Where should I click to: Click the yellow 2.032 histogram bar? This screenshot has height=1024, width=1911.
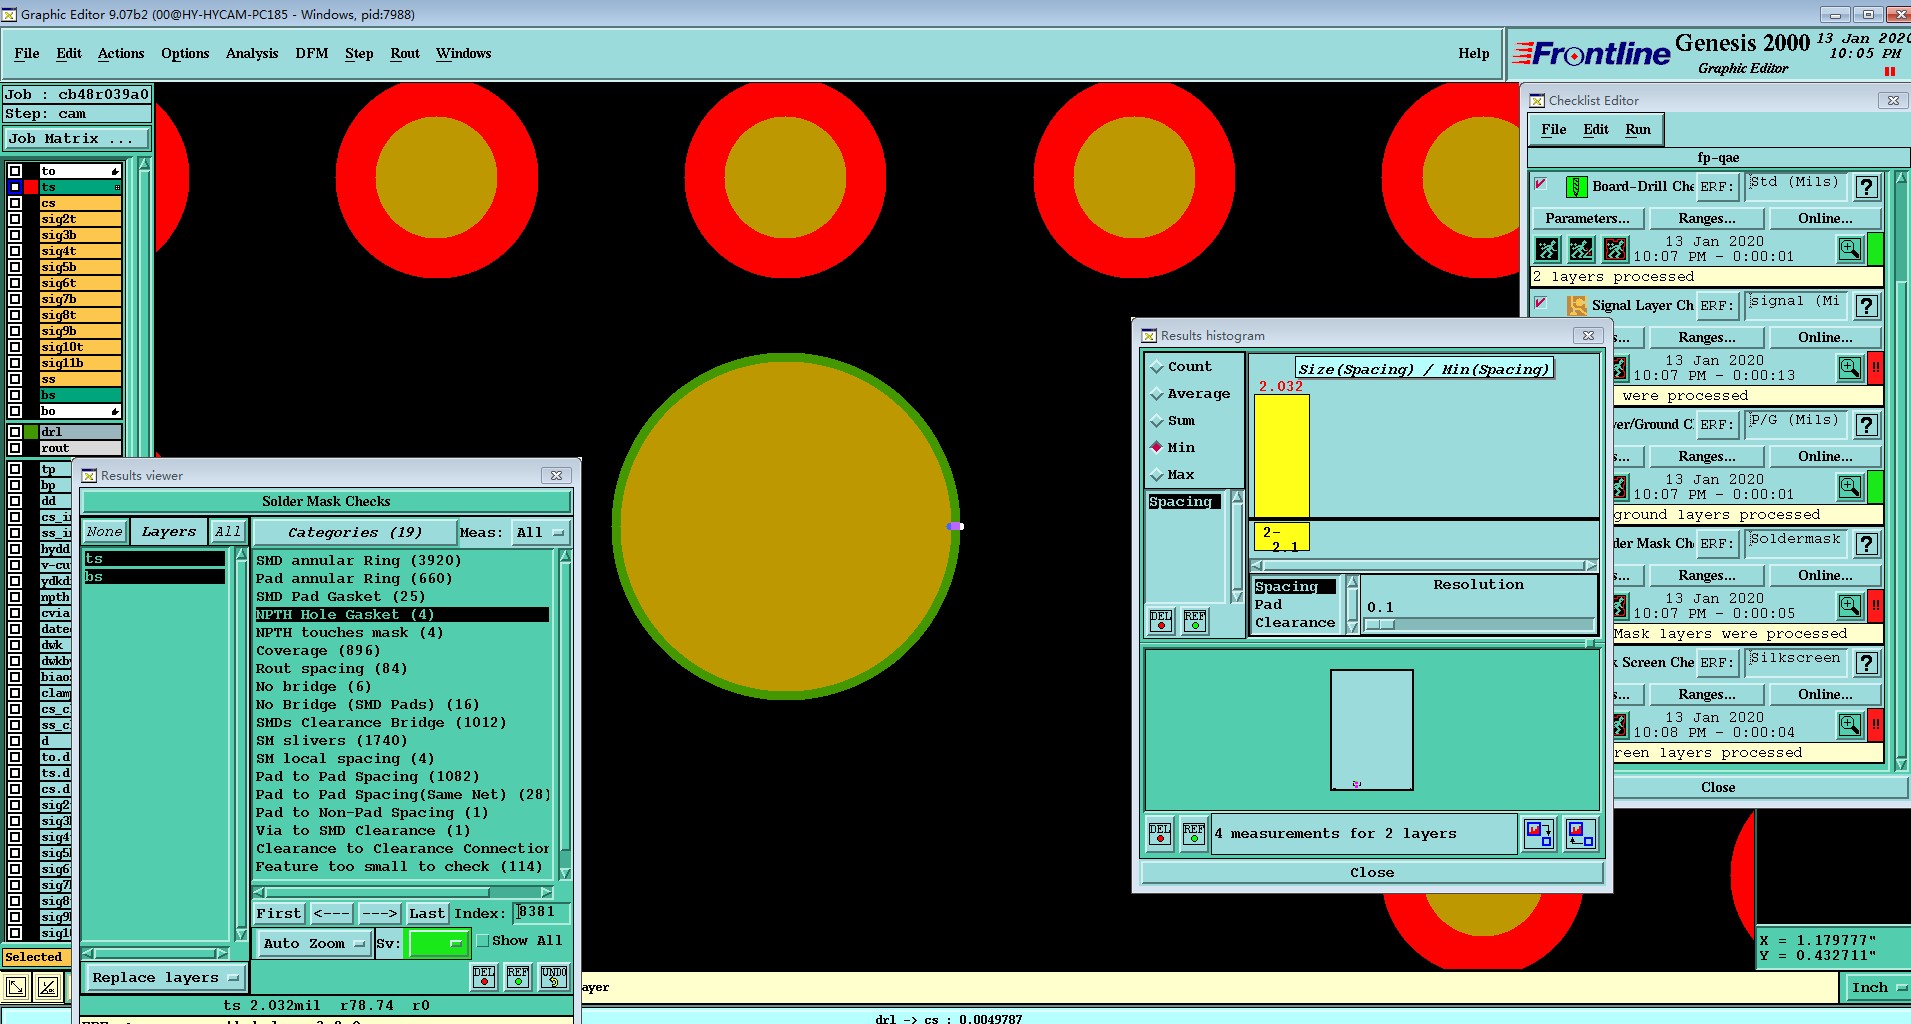tap(1282, 455)
